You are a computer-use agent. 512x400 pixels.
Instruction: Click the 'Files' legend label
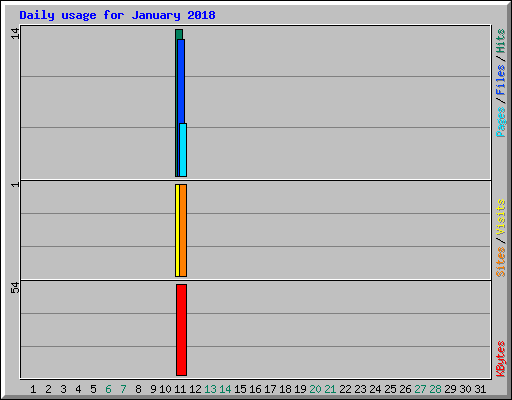coord(500,80)
